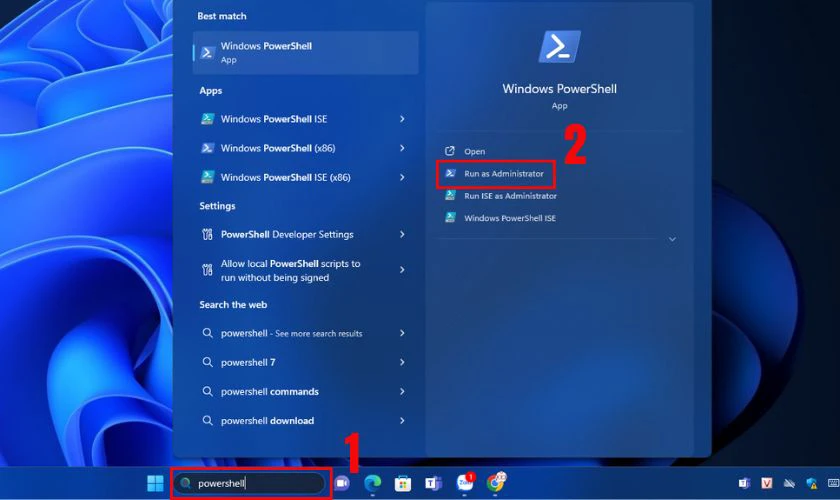840x500 pixels.
Task: Click Windows PowerShell ISE (x86) app icon
Action: click(207, 177)
